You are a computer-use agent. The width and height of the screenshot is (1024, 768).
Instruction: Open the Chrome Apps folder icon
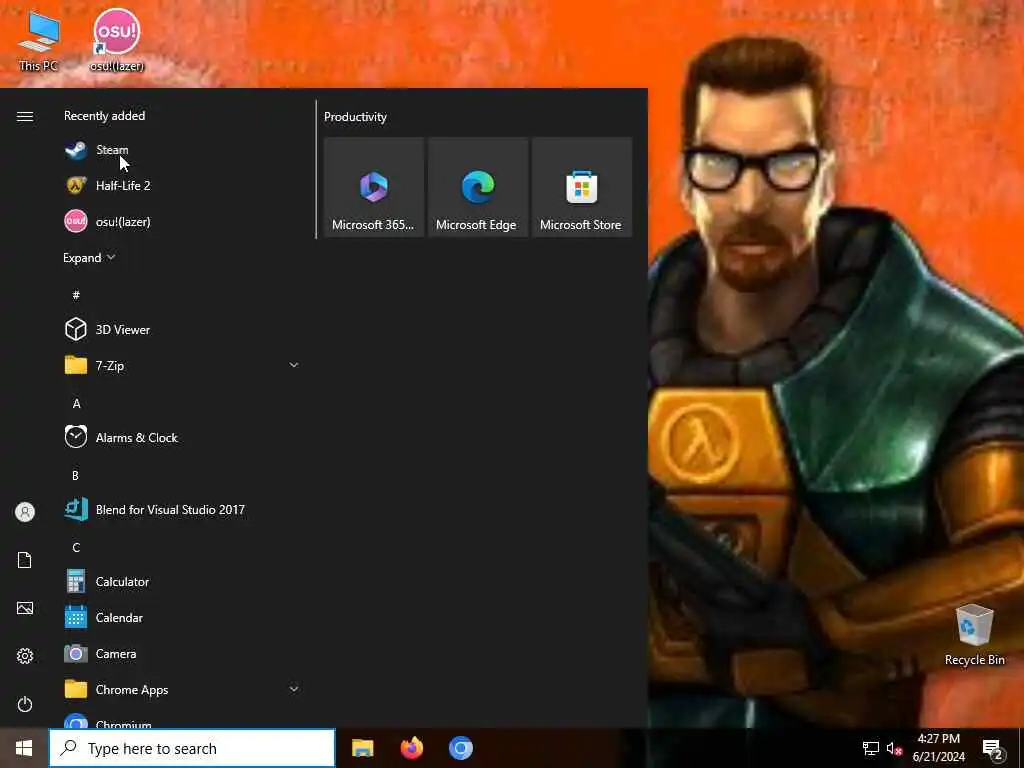(76, 689)
